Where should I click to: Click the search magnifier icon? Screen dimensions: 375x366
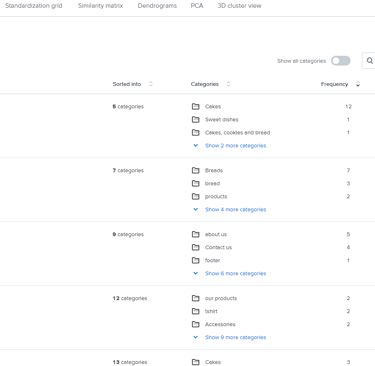[369, 61]
